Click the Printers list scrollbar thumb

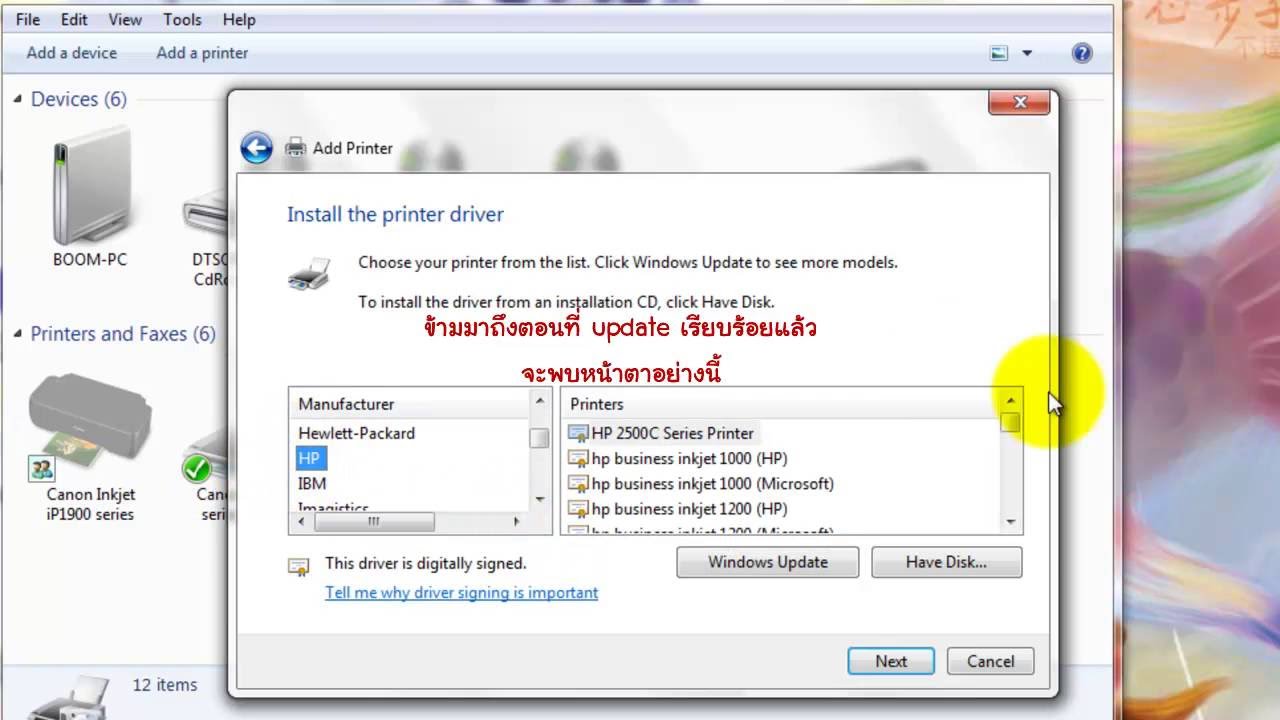[1011, 423]
